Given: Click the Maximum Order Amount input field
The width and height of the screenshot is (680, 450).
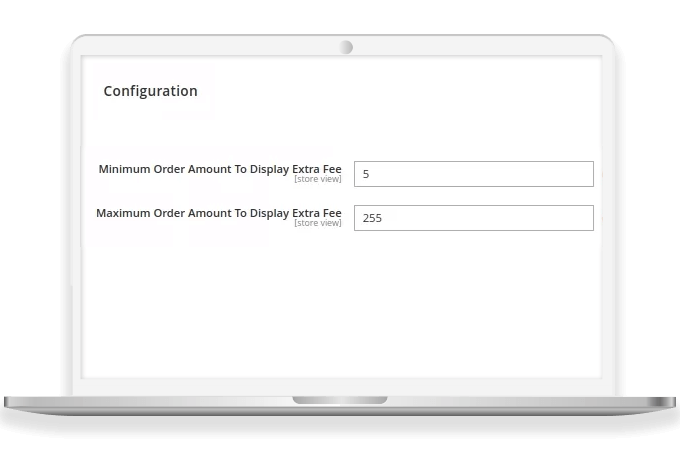Looking at the screenshot, I should 474,218.
